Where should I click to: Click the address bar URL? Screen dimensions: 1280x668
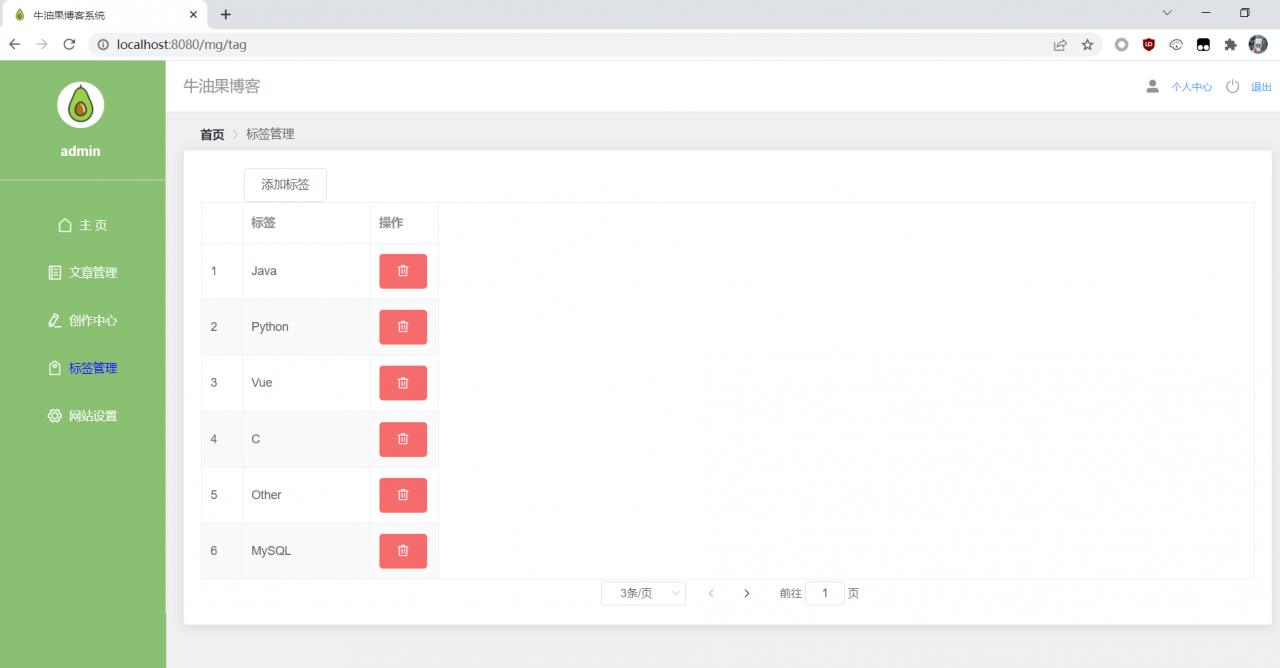181,44
